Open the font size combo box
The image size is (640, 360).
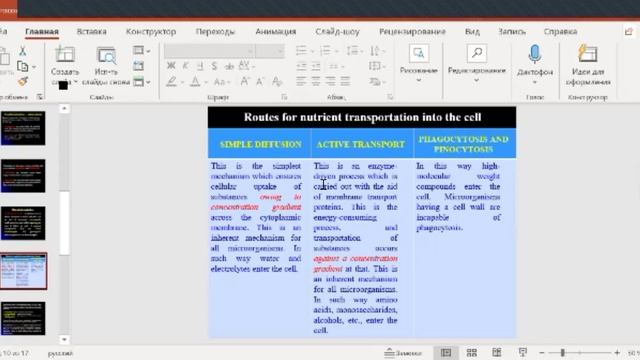(270, 51)
